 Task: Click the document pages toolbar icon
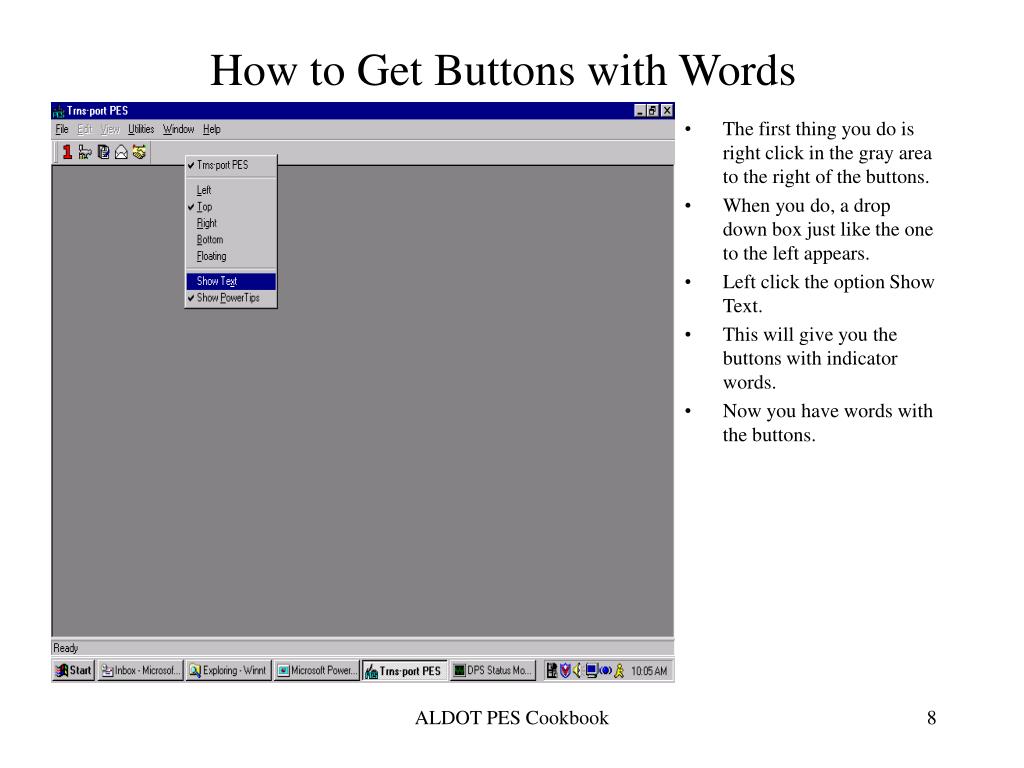click(103, 152)
